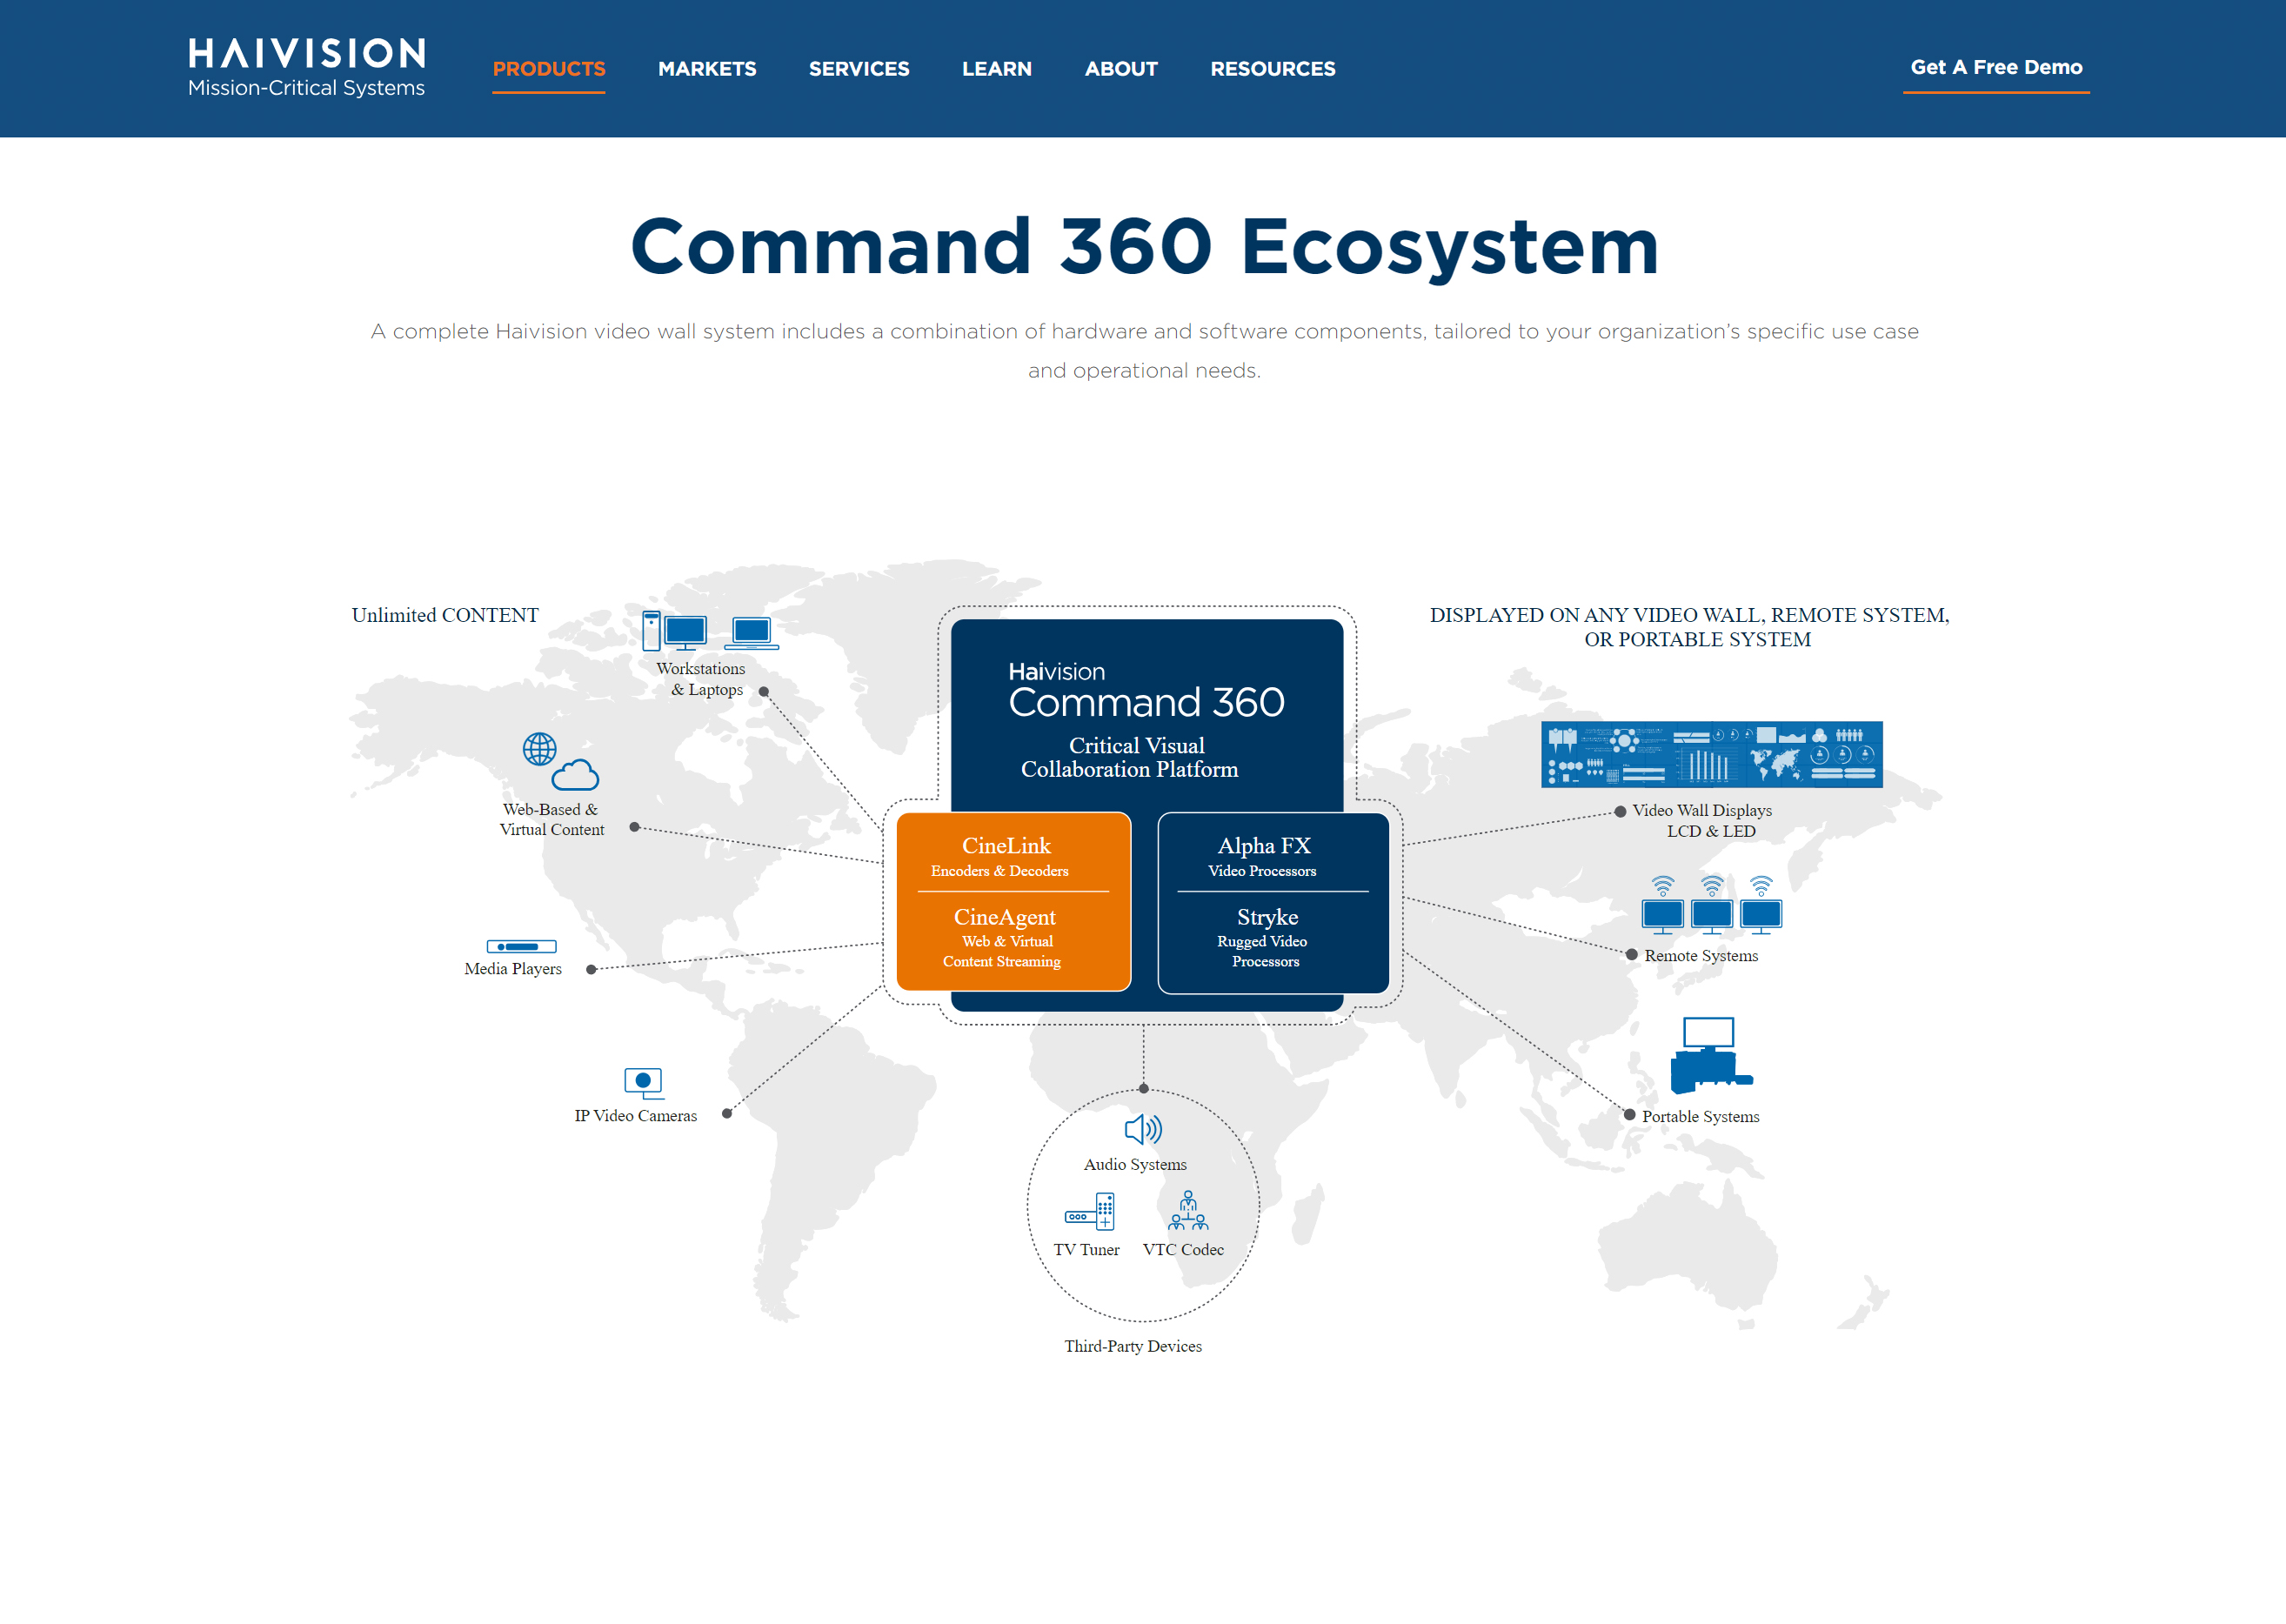Click the 'Third-Party Devices' caption
Screen dimensions: 2286x1624
1133,1346
